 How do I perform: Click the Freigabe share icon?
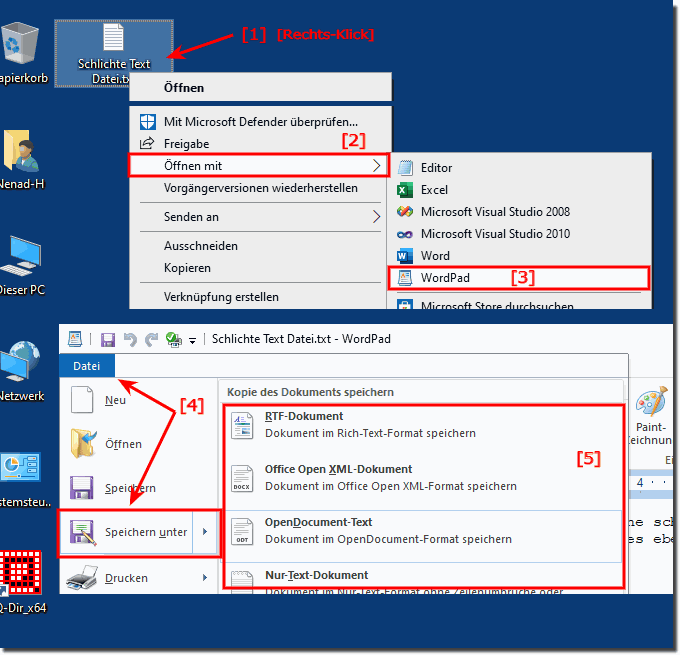[147, 143]
